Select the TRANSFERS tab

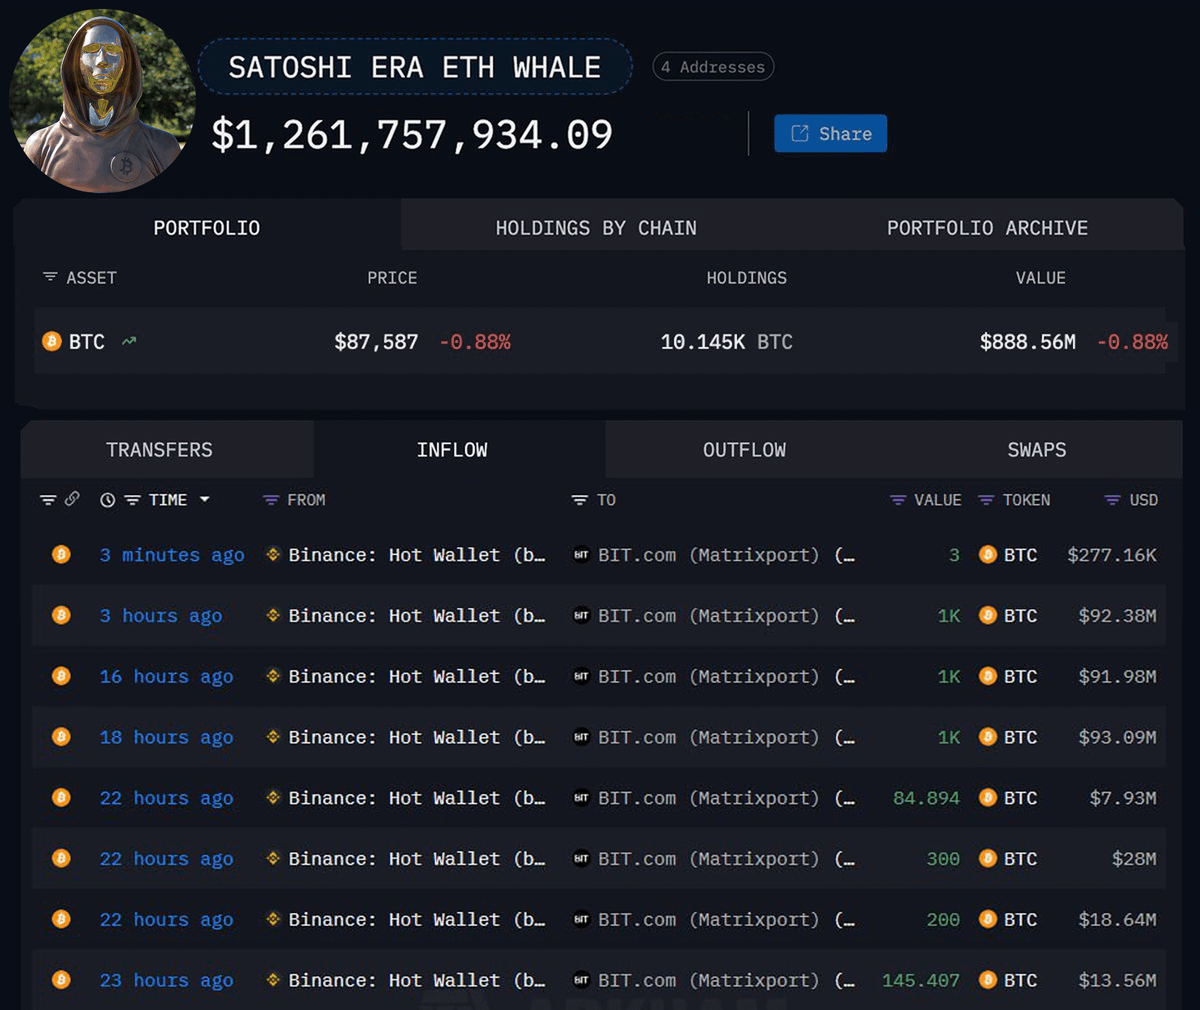[x=159, y=450]
